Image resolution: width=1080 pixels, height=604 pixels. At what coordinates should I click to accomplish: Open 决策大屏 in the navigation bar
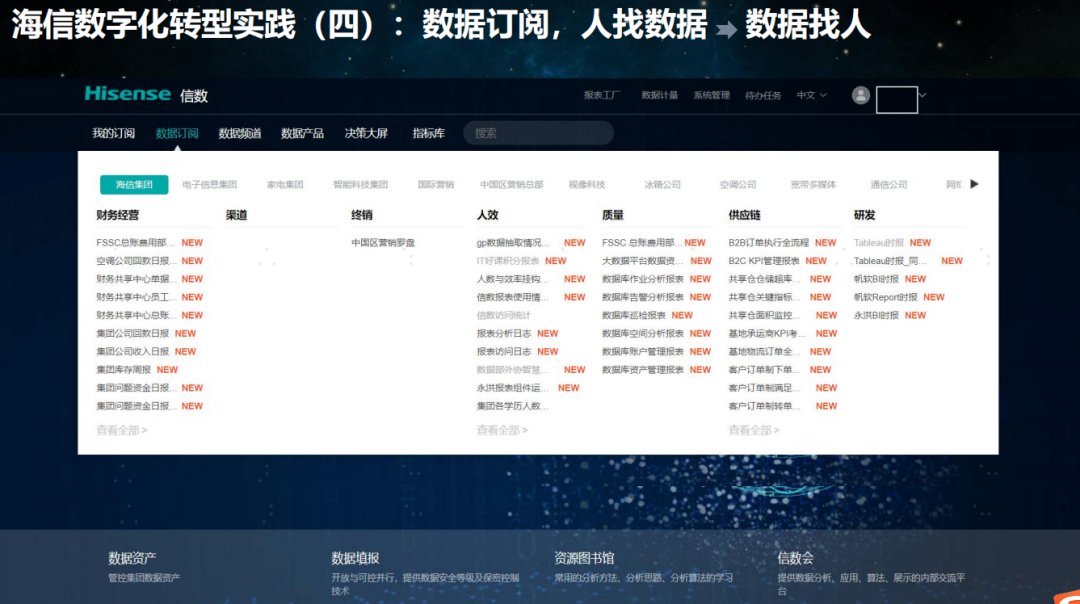tap(366, 133)
